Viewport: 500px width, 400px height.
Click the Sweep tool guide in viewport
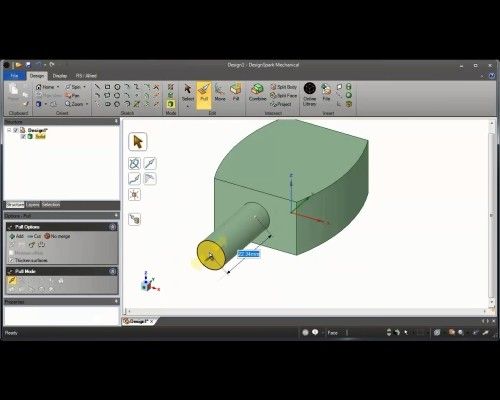click(x=134, y=179)
